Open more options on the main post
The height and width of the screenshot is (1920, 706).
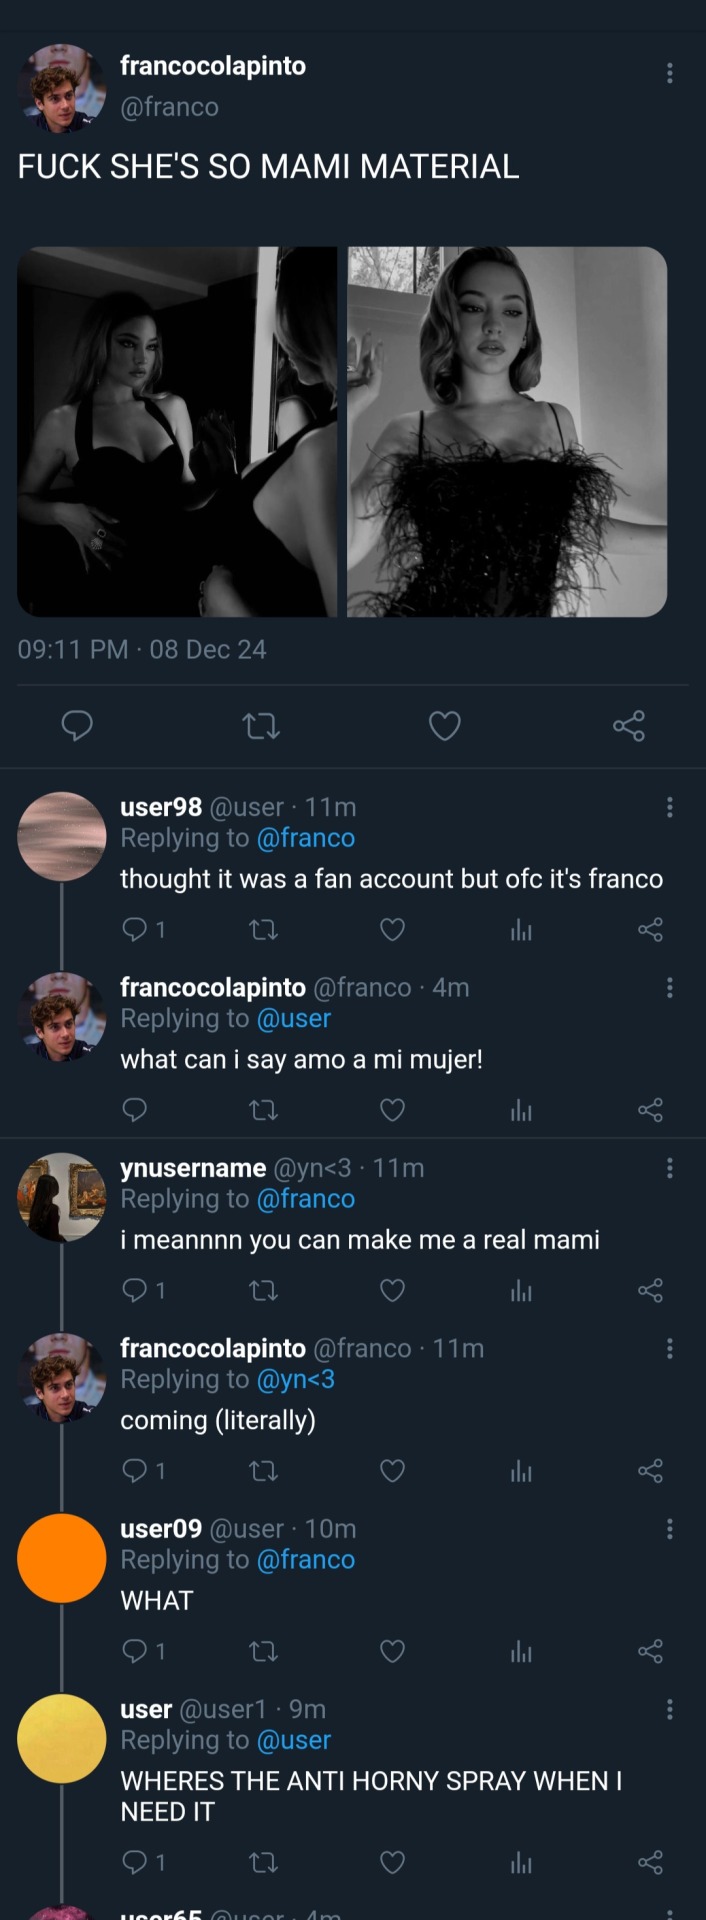(x=669, y=73)
